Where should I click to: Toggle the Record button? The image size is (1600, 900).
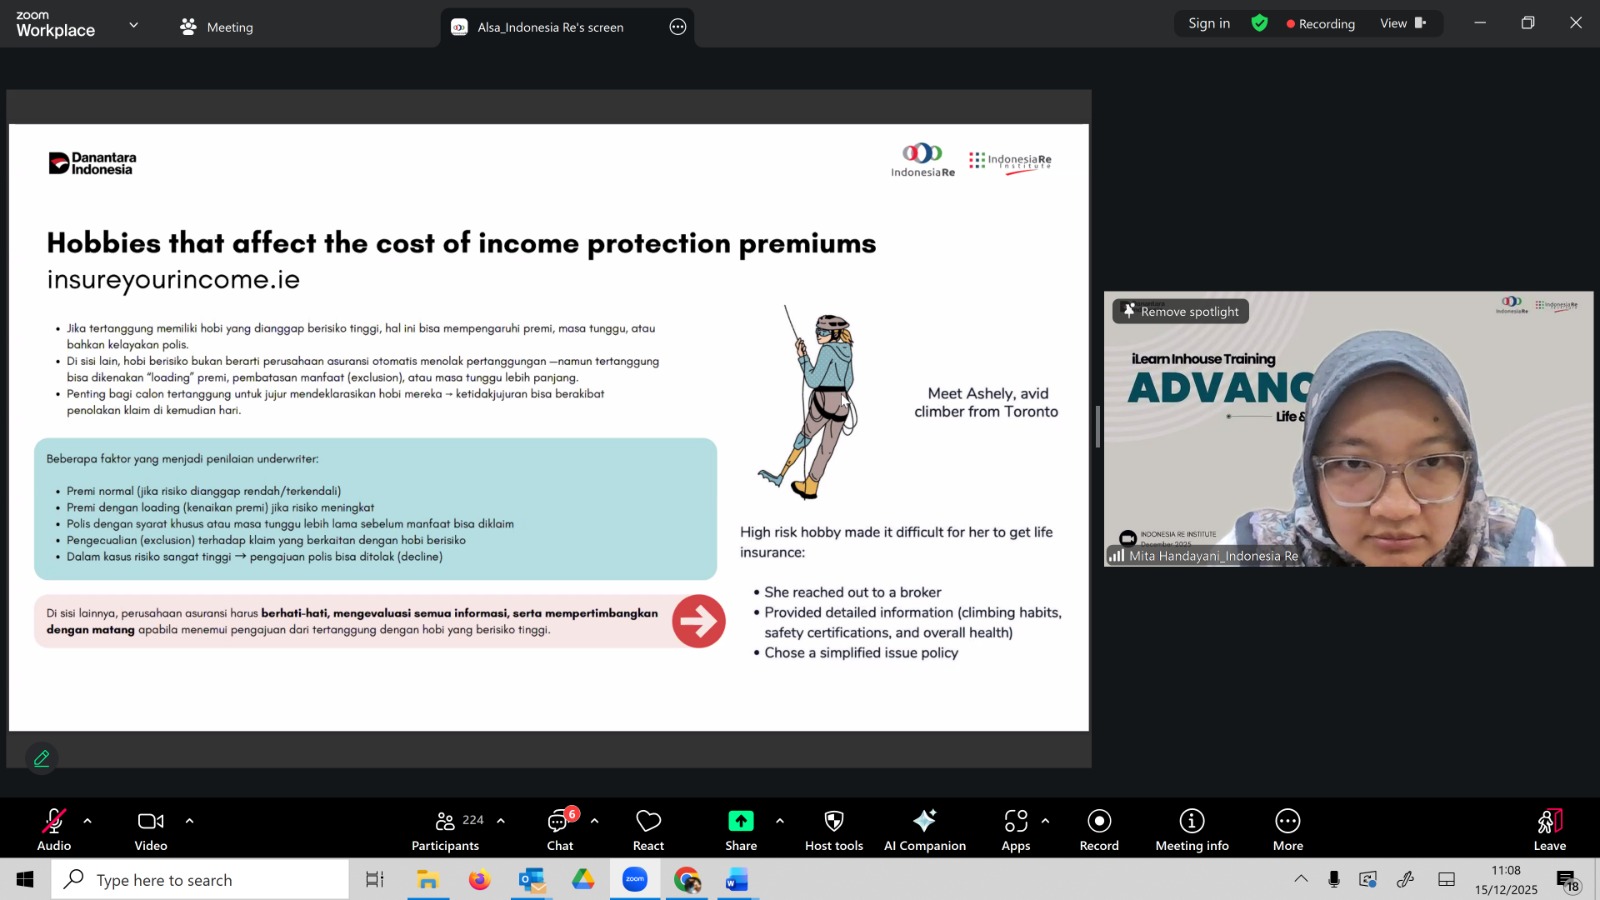(x=1099, y=830)
